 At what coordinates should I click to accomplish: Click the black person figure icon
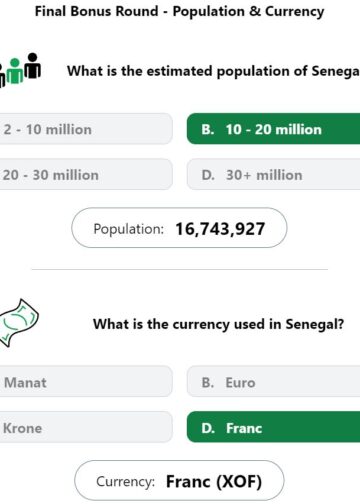coord(33,65)
